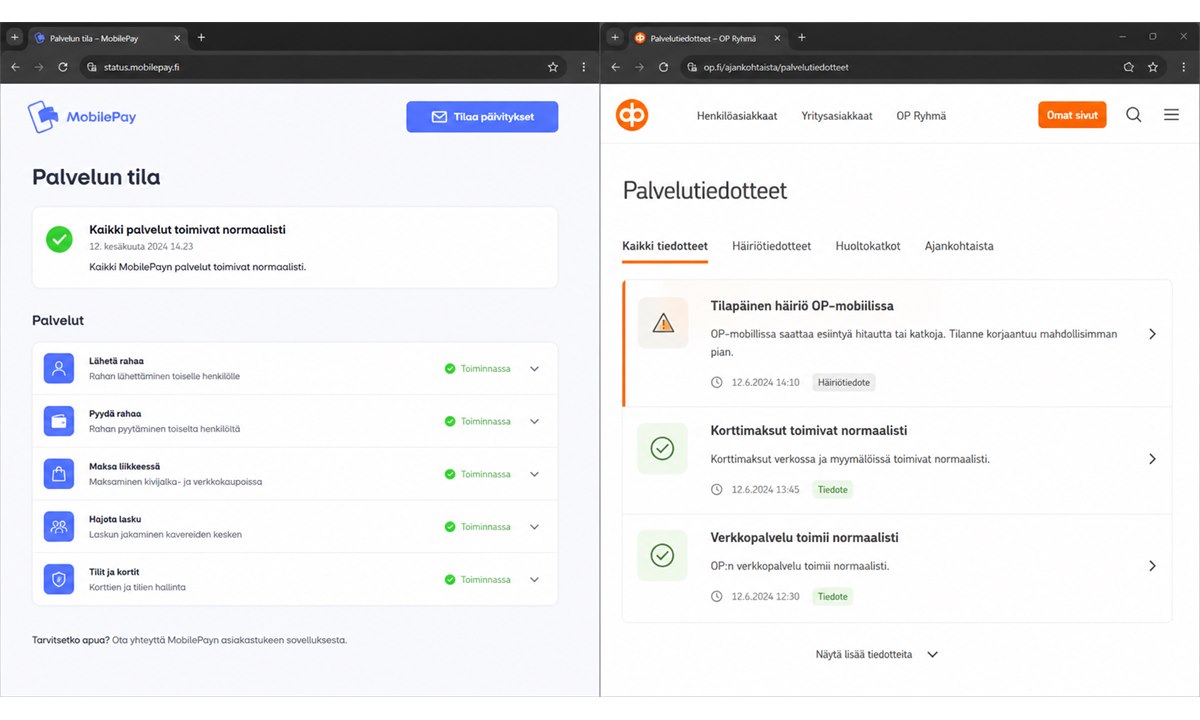Click the Tilaa päivitykset button
The image size is (1200, 720).
482,117
